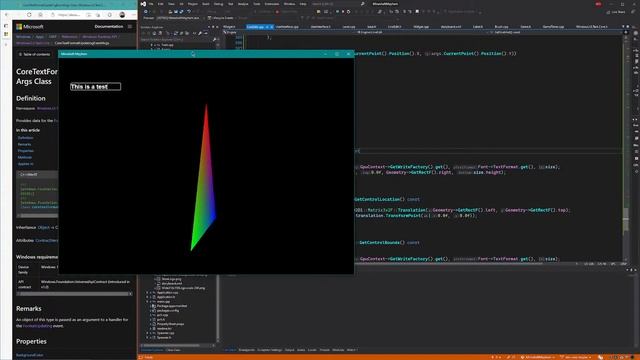Image resolution: width=640 pixels, height=360 pixels.
Task: Open the View menu in Visual Studio
Action: click(171, 4)
